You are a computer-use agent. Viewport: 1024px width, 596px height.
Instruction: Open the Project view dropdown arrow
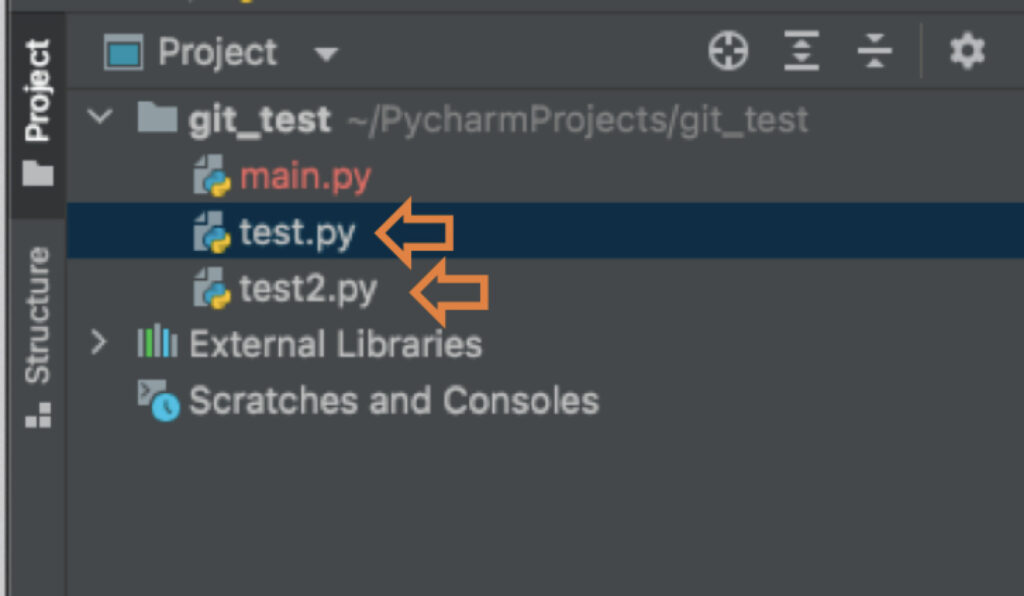[x=326, y=54]
